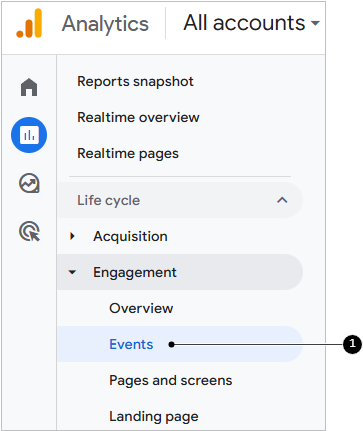This screenshot has height=431, width=363.
Task: Select the Reports bar chart icon
Action: coord(29,135)
